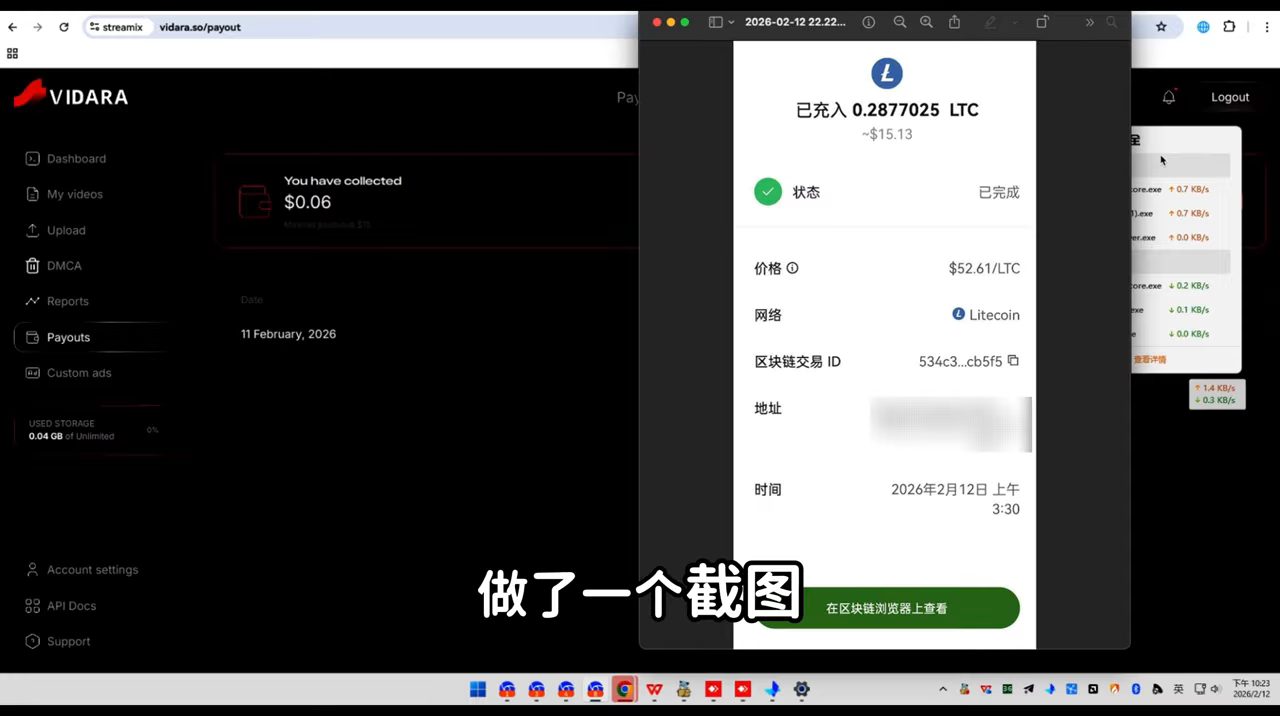
Task: Click the 查看详情 link in network popup
Action: click(x=1149, y=360)
